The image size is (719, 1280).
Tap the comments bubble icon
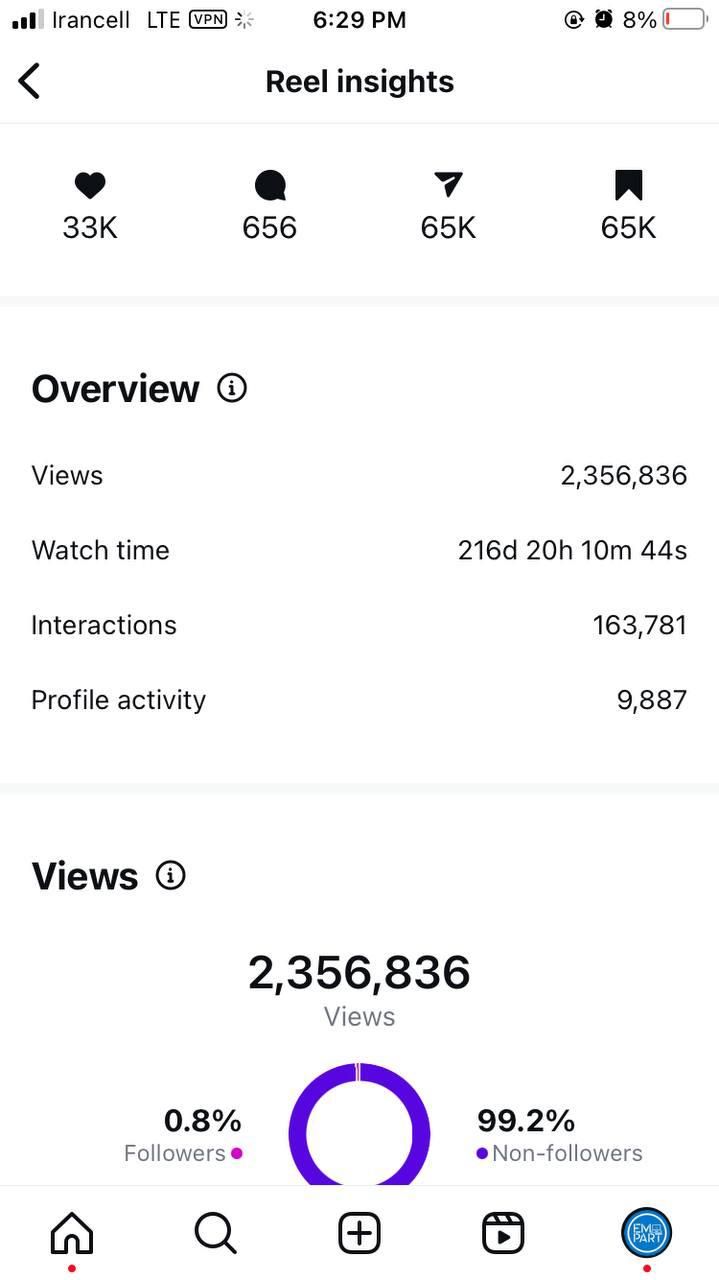click(270, 185)
